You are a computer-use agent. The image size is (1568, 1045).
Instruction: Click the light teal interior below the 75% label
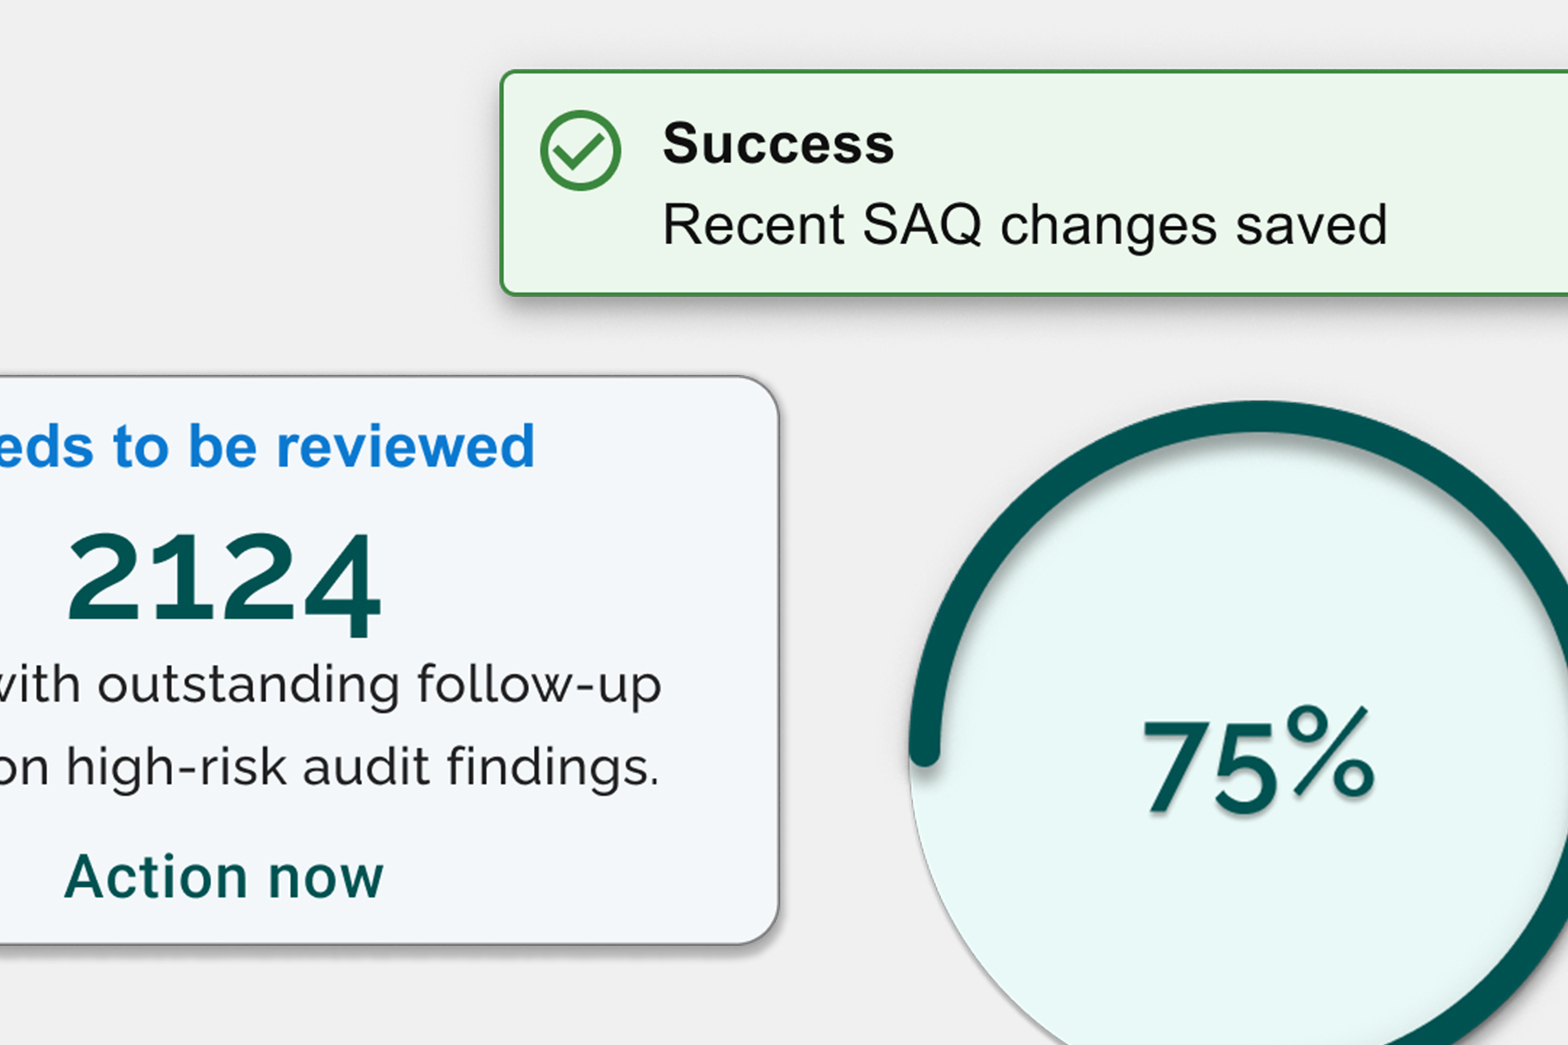click(1258, 920)
